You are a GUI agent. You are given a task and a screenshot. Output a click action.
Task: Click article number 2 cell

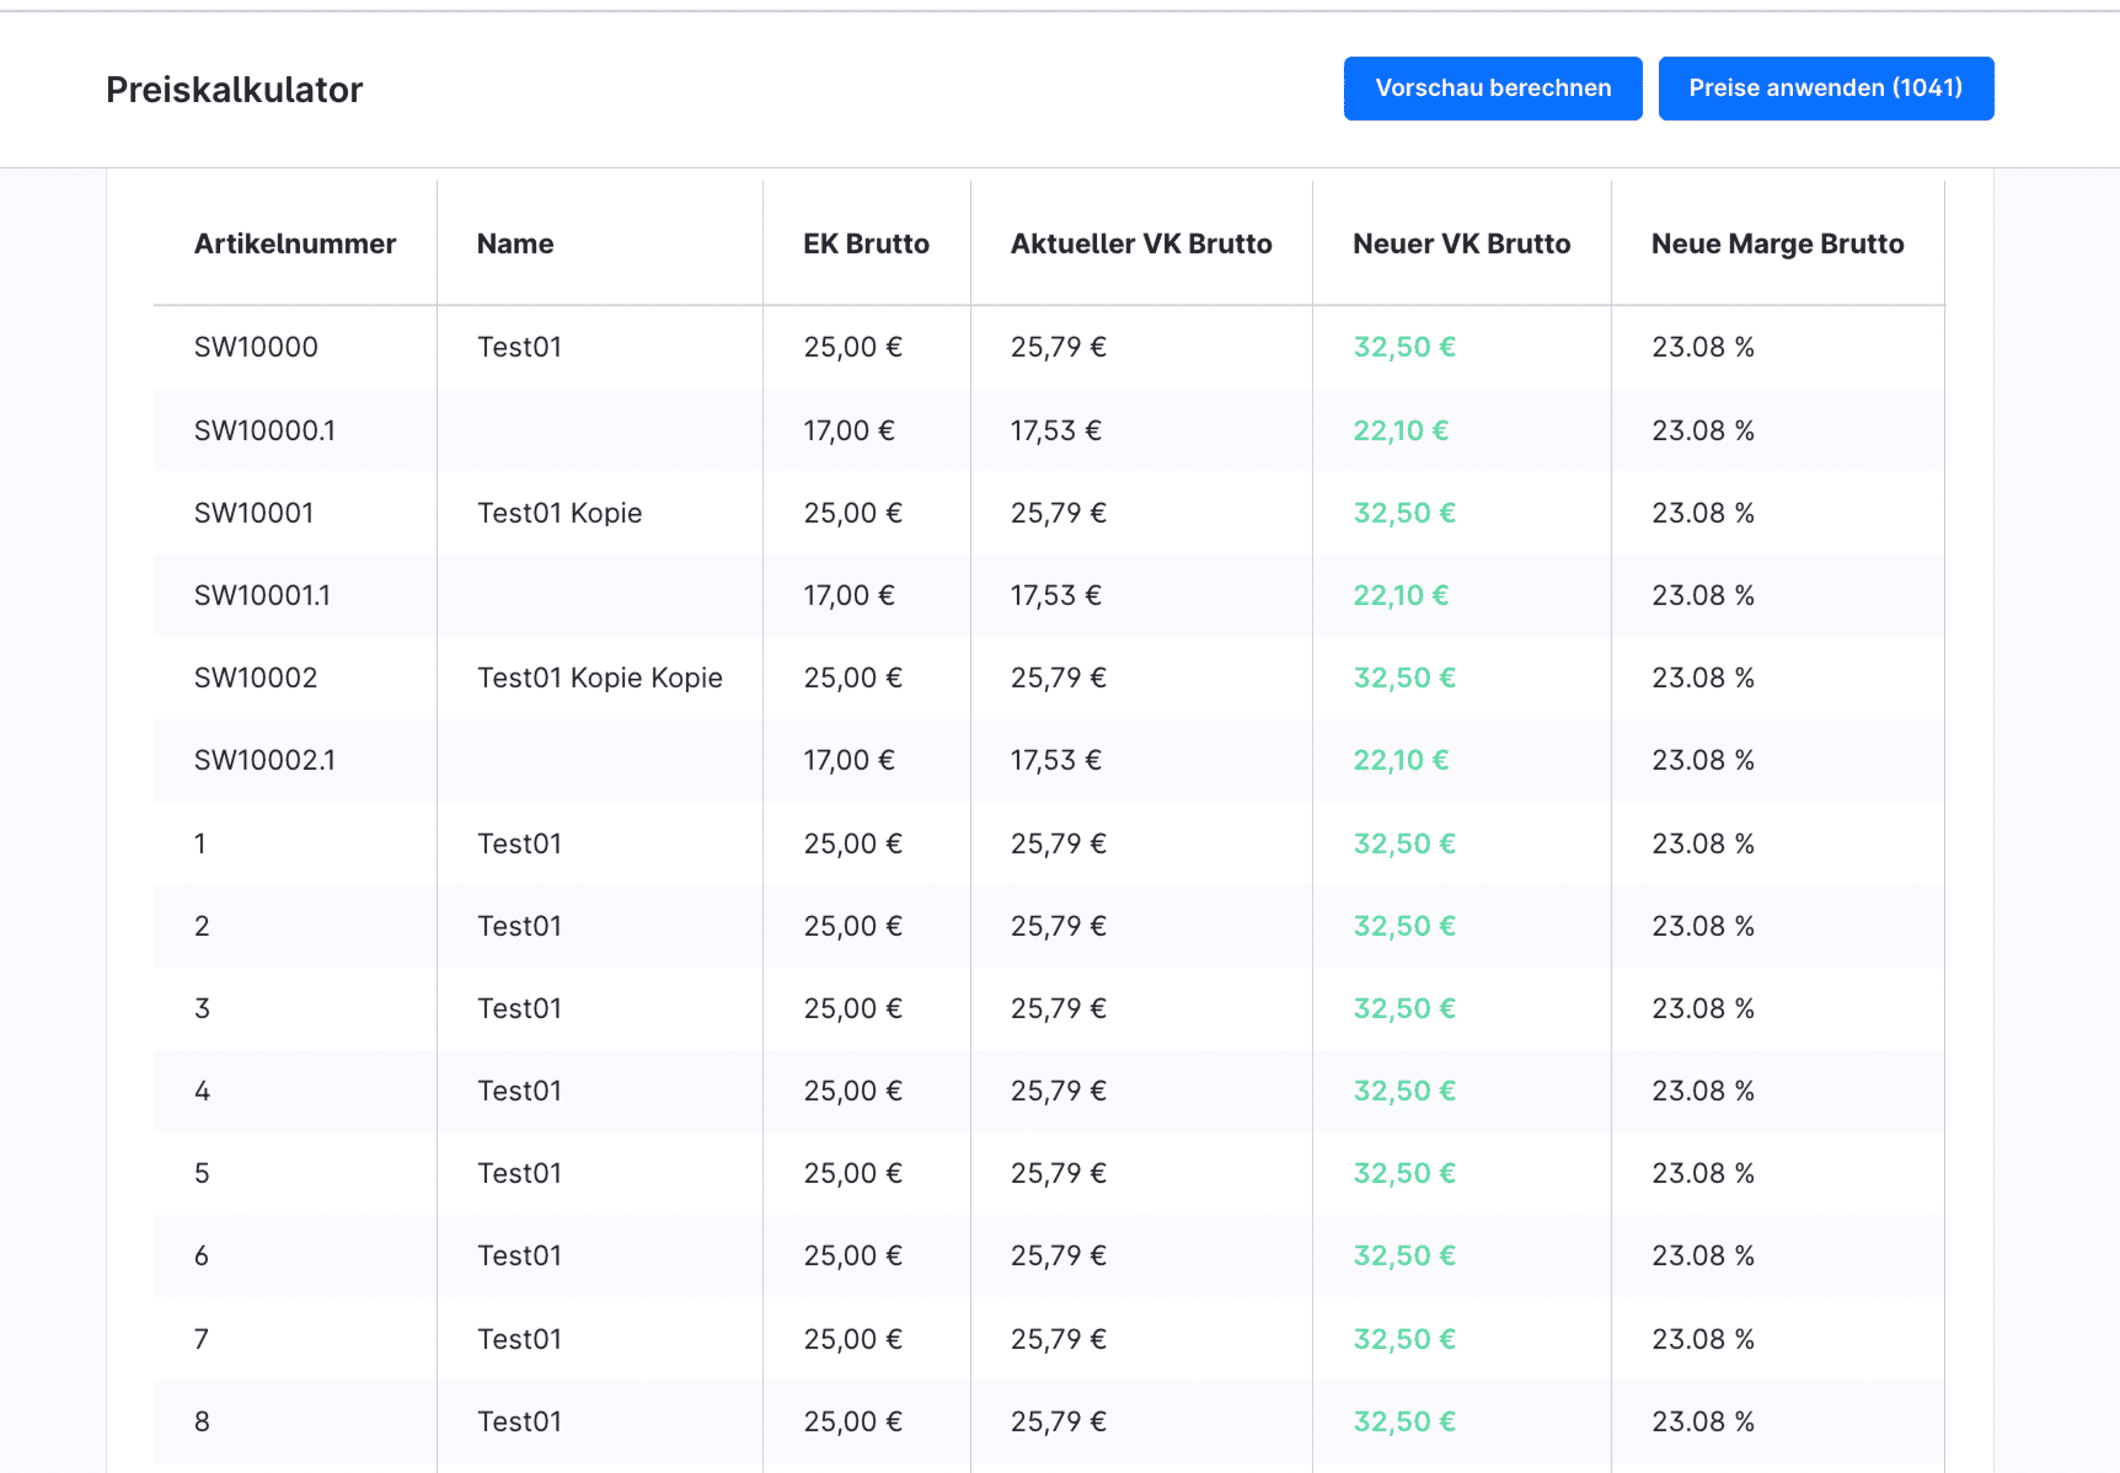click(202, 926)
